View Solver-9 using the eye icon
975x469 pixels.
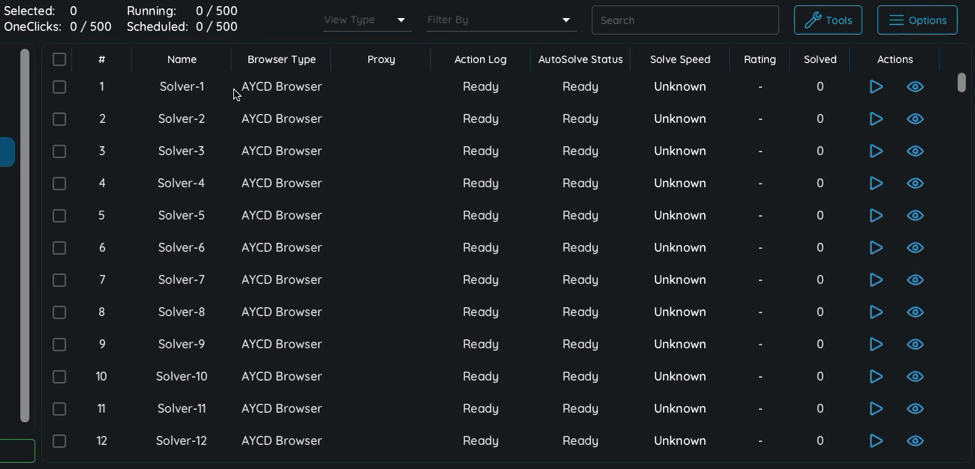(915, 344)
